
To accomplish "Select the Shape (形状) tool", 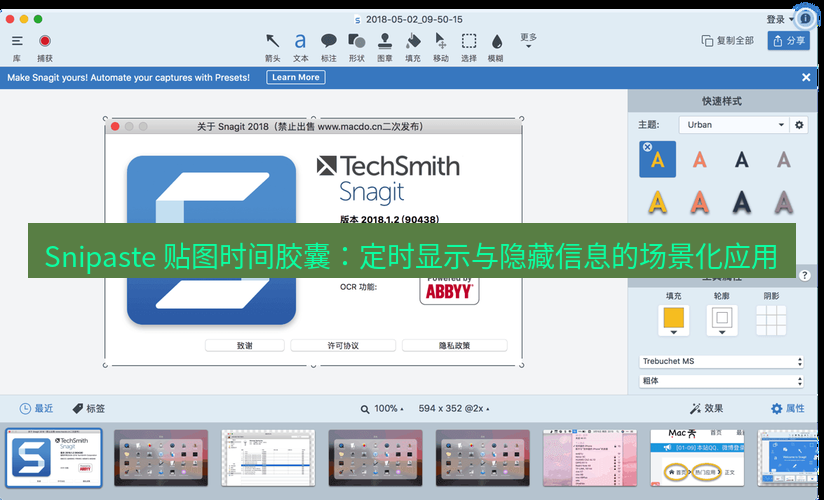I will (x=356, y=47).
